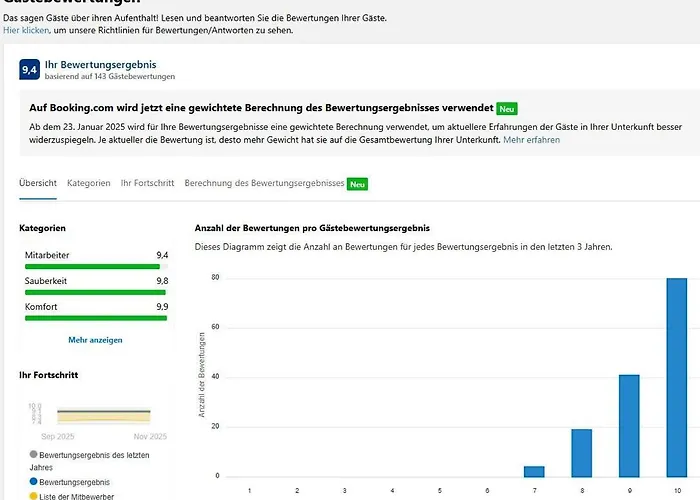Click the Komfort green rating bar

point(96,318)
